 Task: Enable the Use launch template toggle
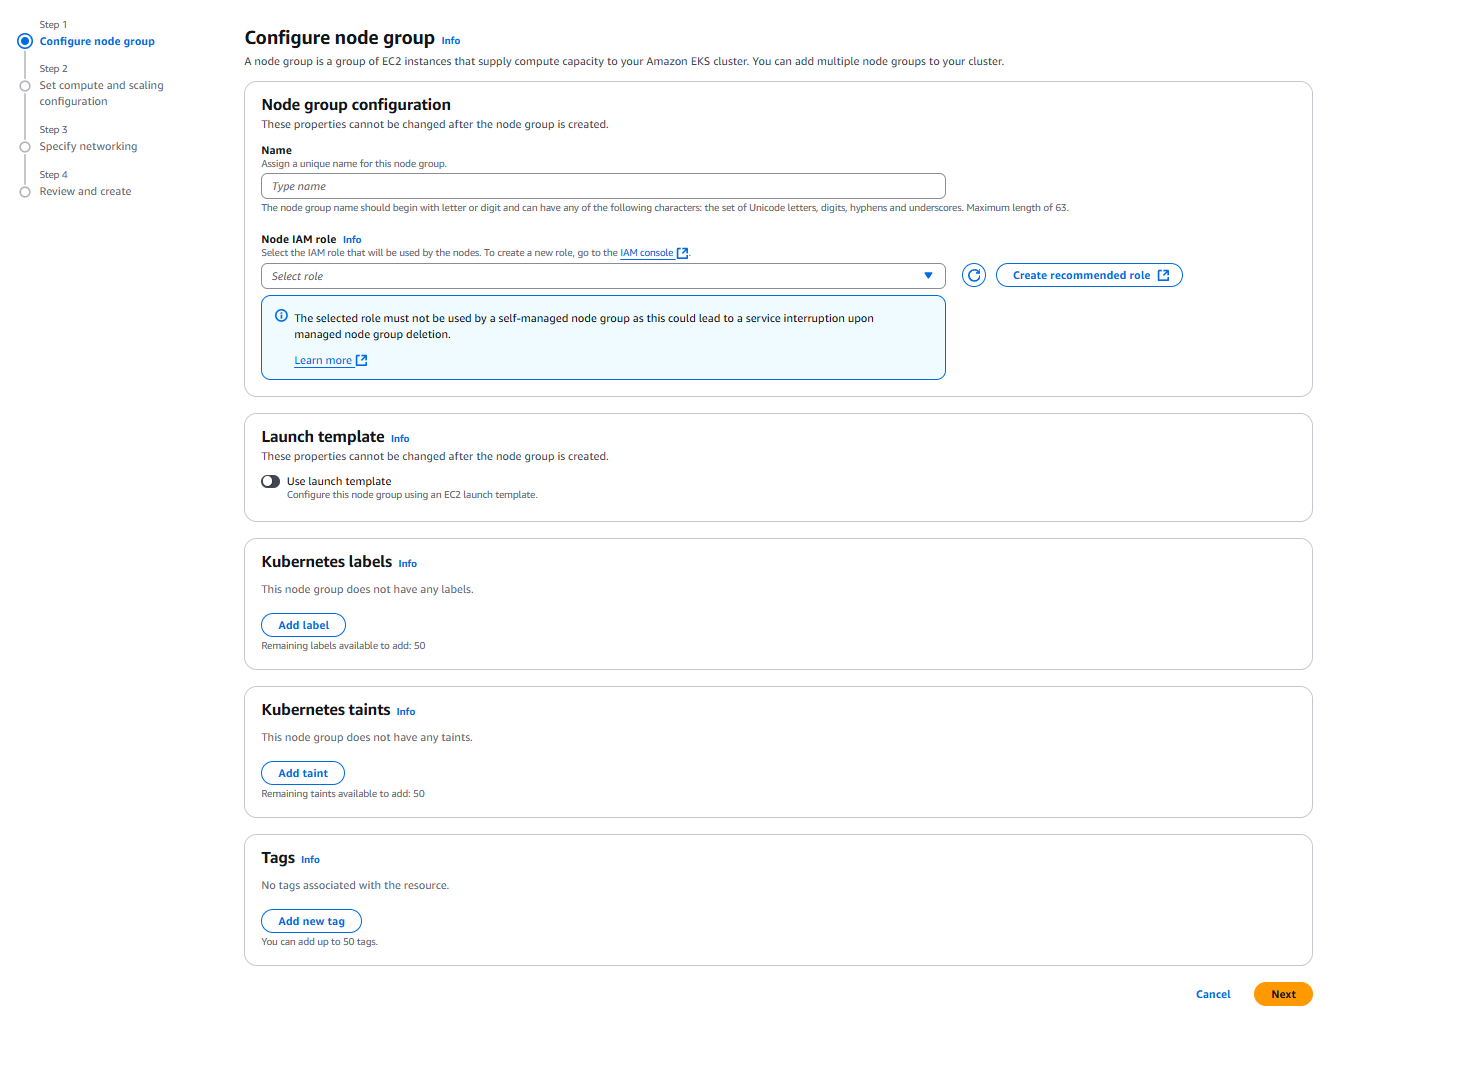coord(271,481)
